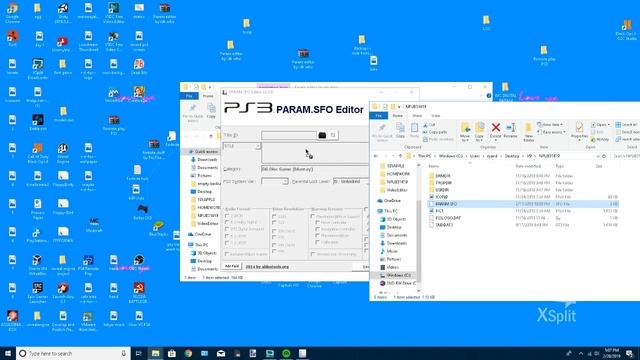Image resolution: width=640 pixels, height=360 pixels.
Task: Open File tab in back Explorer window
Action: (x=189, y=96)
